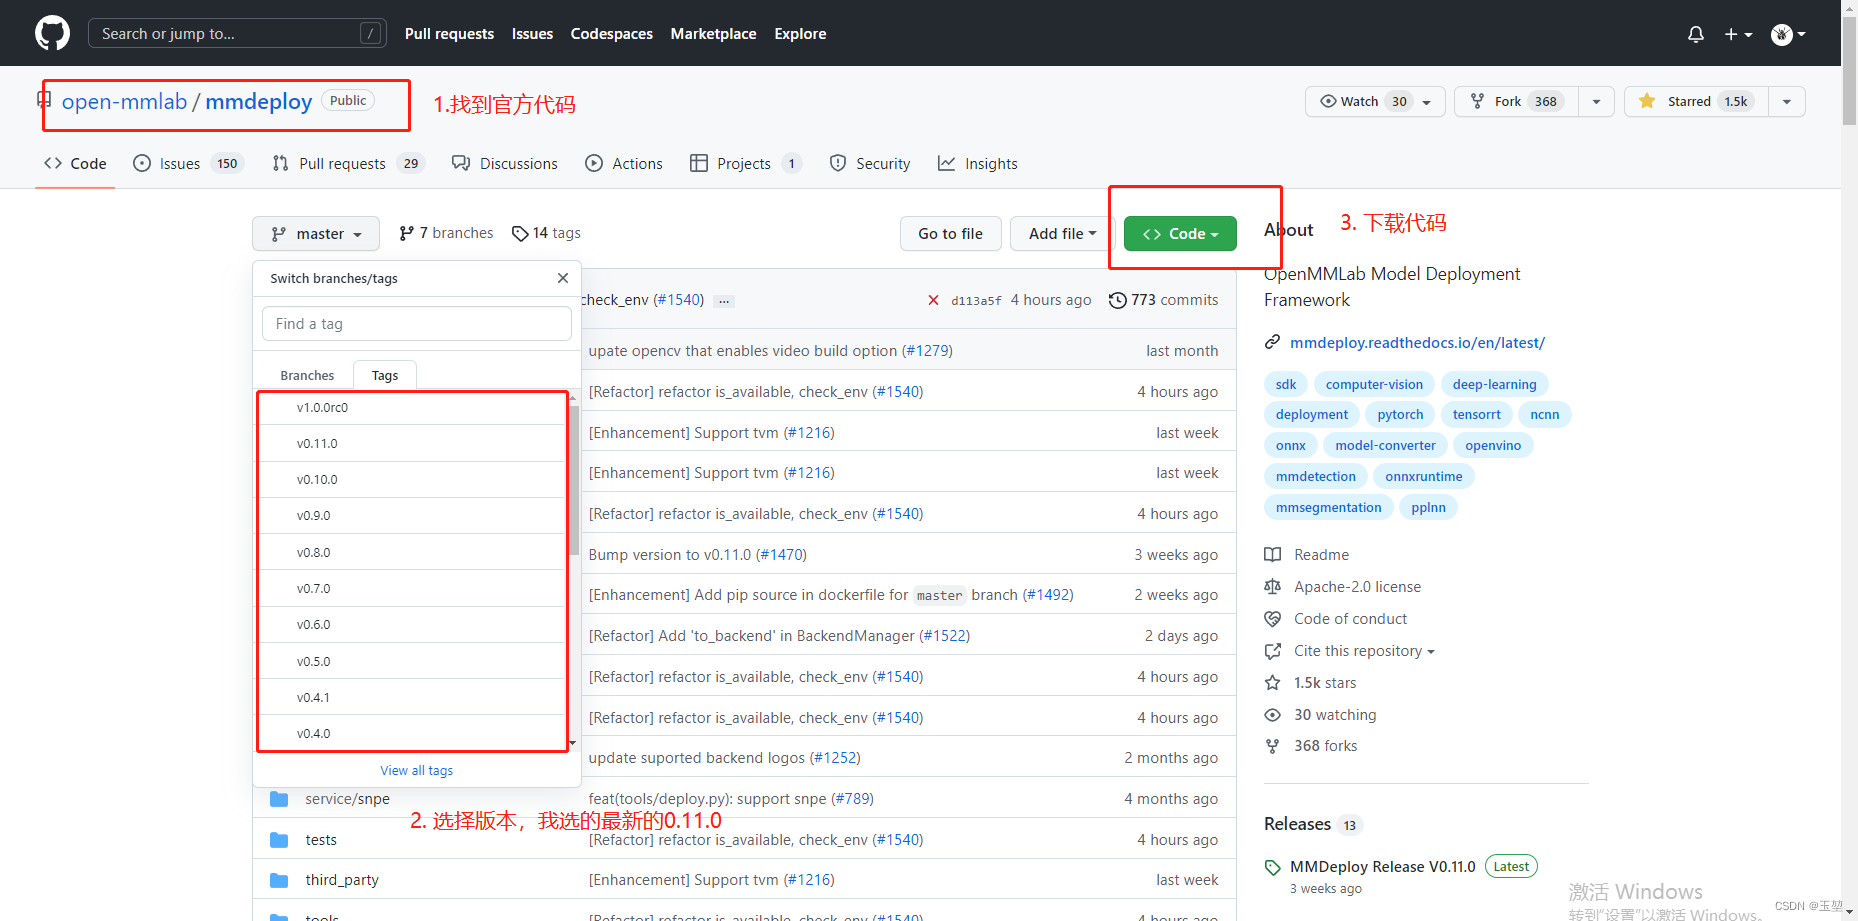View failed check status X icon
1858x921 pixels.
tap(933, 300)
